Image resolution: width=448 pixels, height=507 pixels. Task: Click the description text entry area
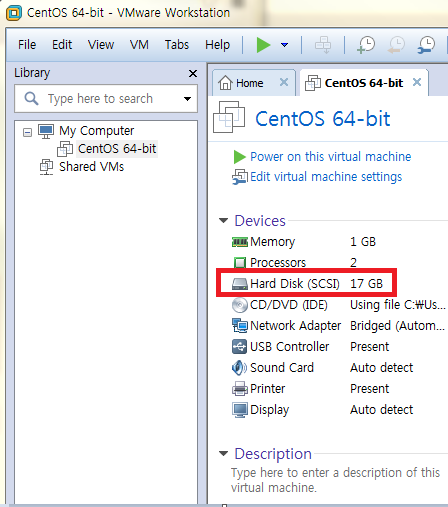point(335,480)
